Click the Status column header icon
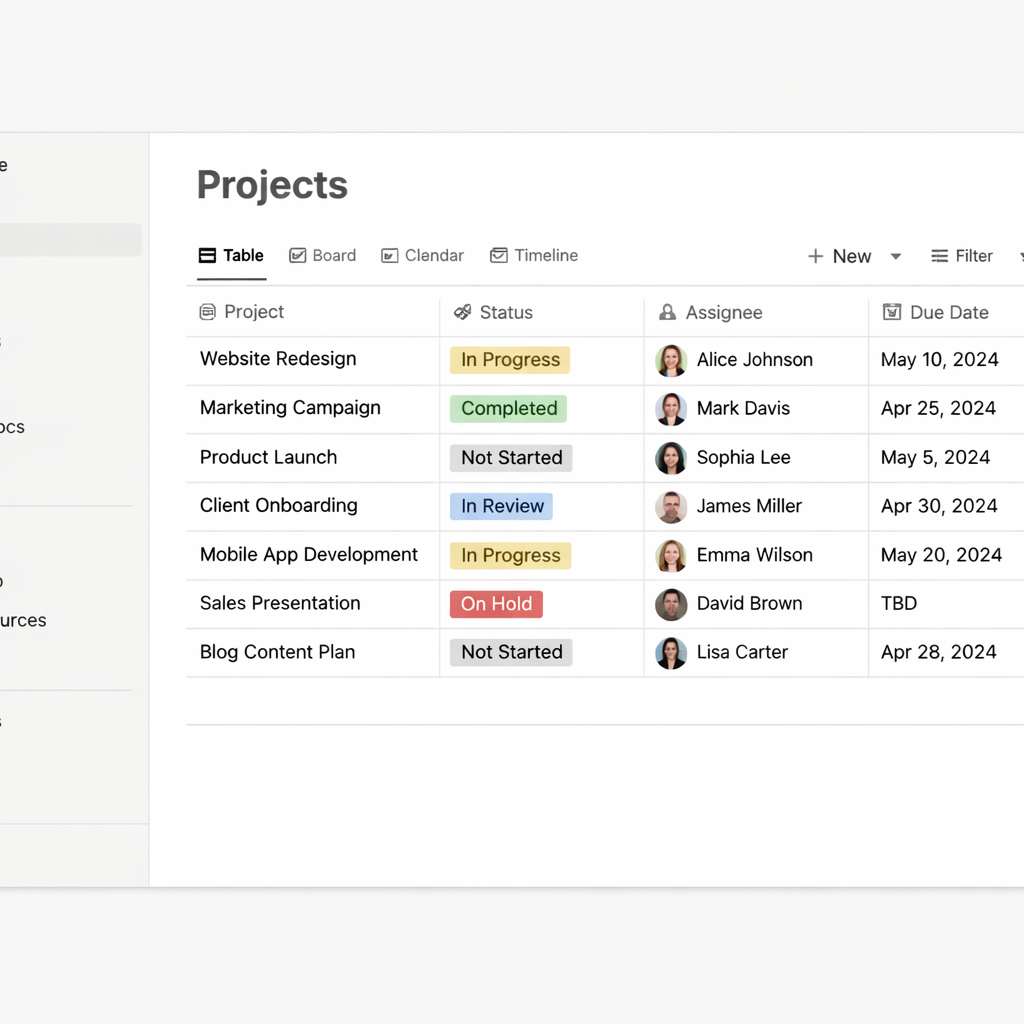 click(x=462, y=312)
